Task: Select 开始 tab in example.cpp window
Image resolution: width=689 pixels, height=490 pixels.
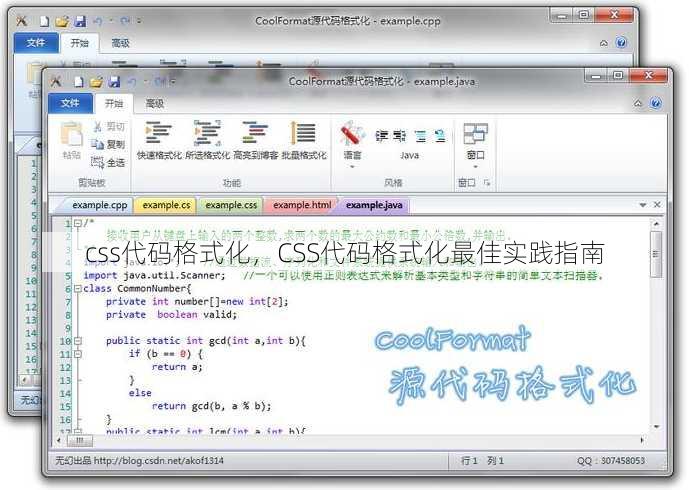Action: [x=80, y=43]
